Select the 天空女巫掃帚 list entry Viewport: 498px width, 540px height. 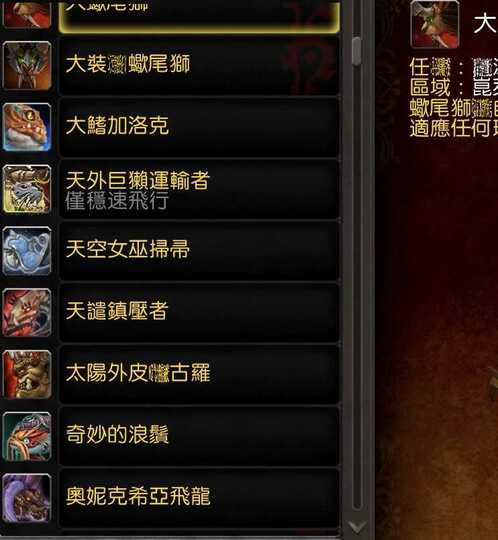[199, 251]
